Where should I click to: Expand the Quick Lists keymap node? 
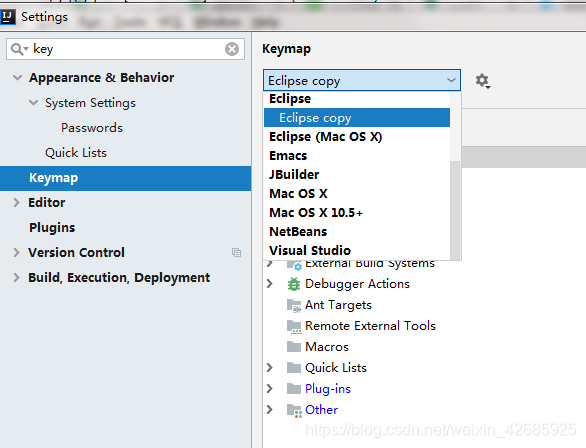point(270,368)
